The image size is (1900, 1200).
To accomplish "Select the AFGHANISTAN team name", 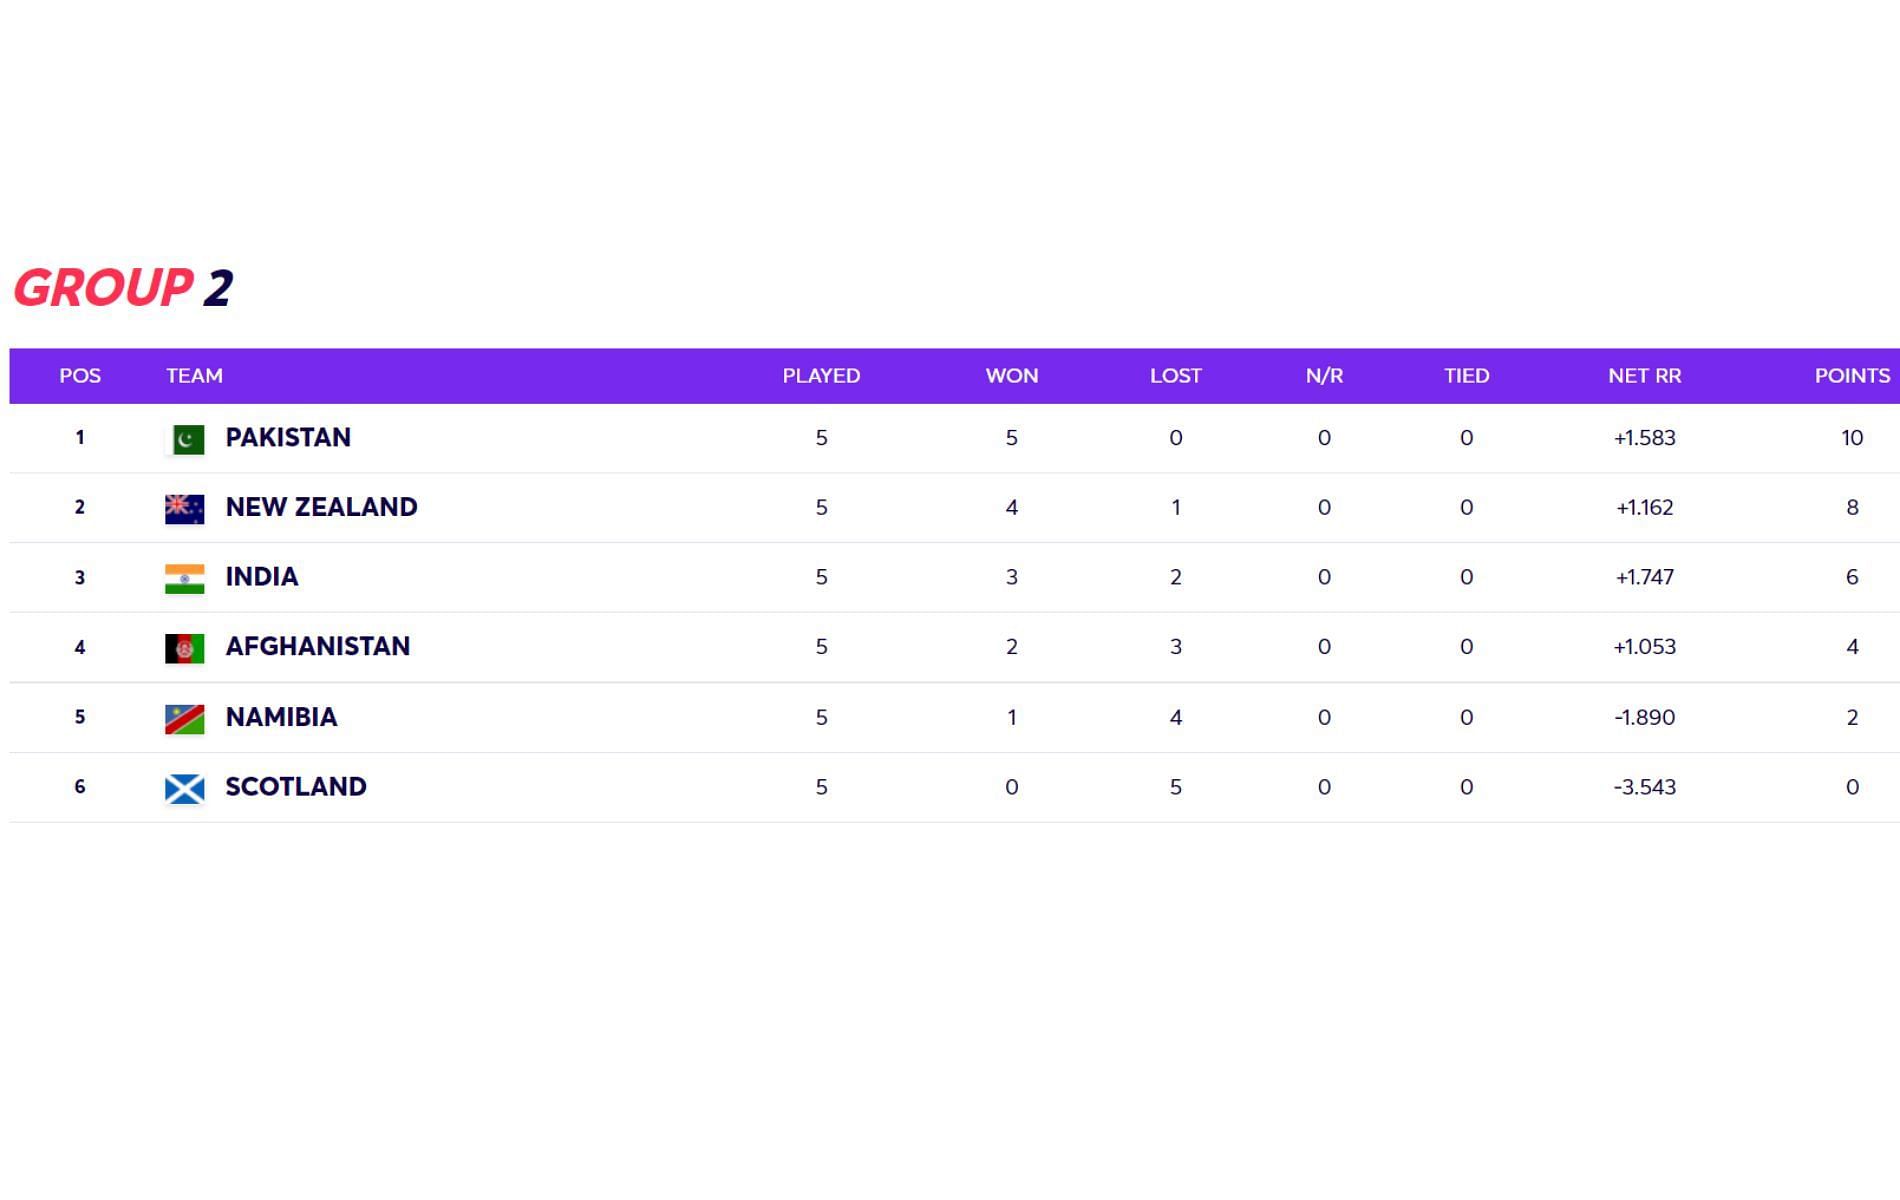I will click(318, 647).
